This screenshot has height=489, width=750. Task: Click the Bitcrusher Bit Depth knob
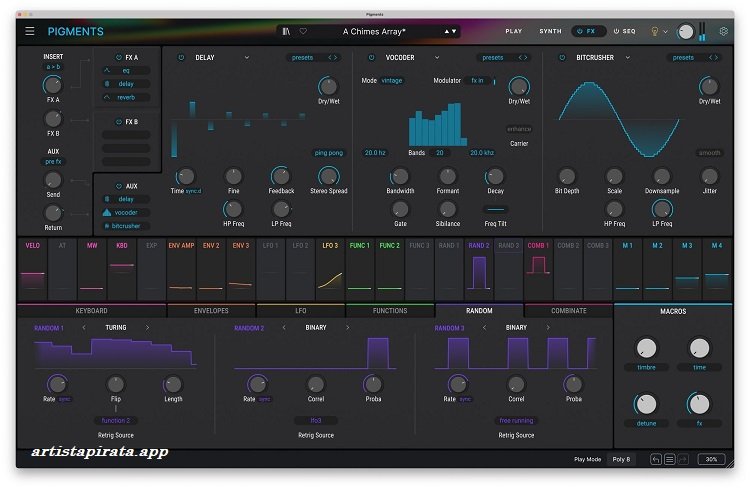tap(567, 177)
